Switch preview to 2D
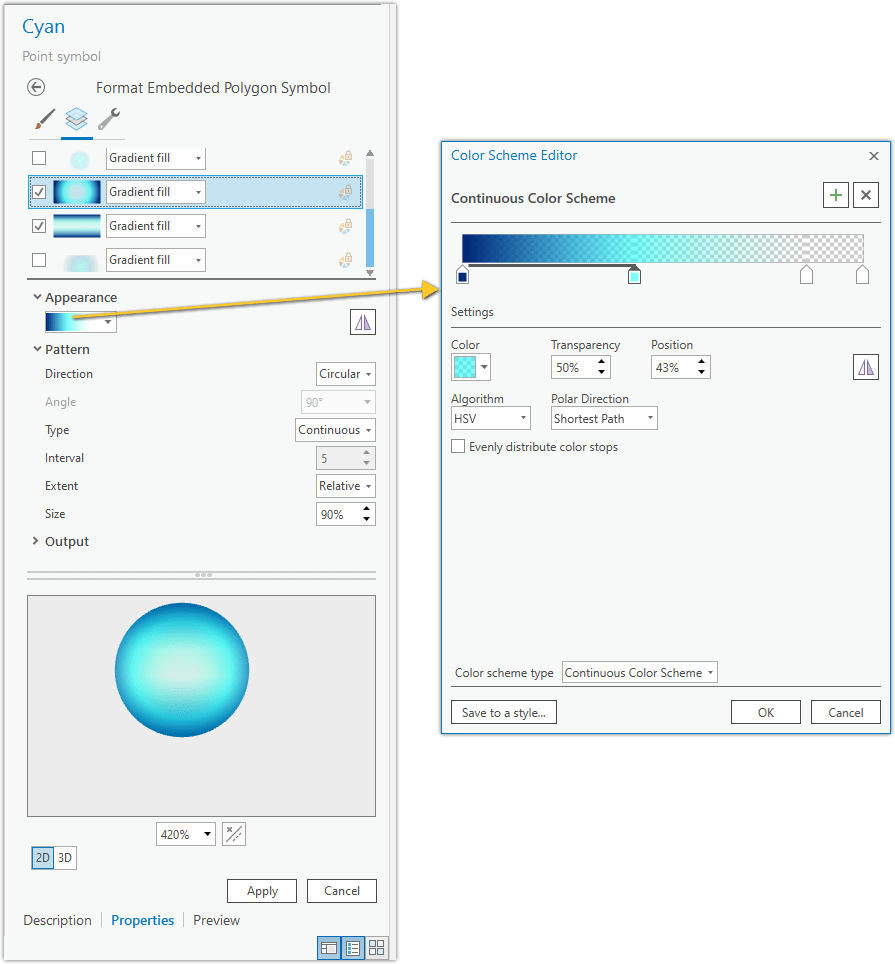Screen dimensions: 895x964 pyautogui.click(x=42, y=858)
